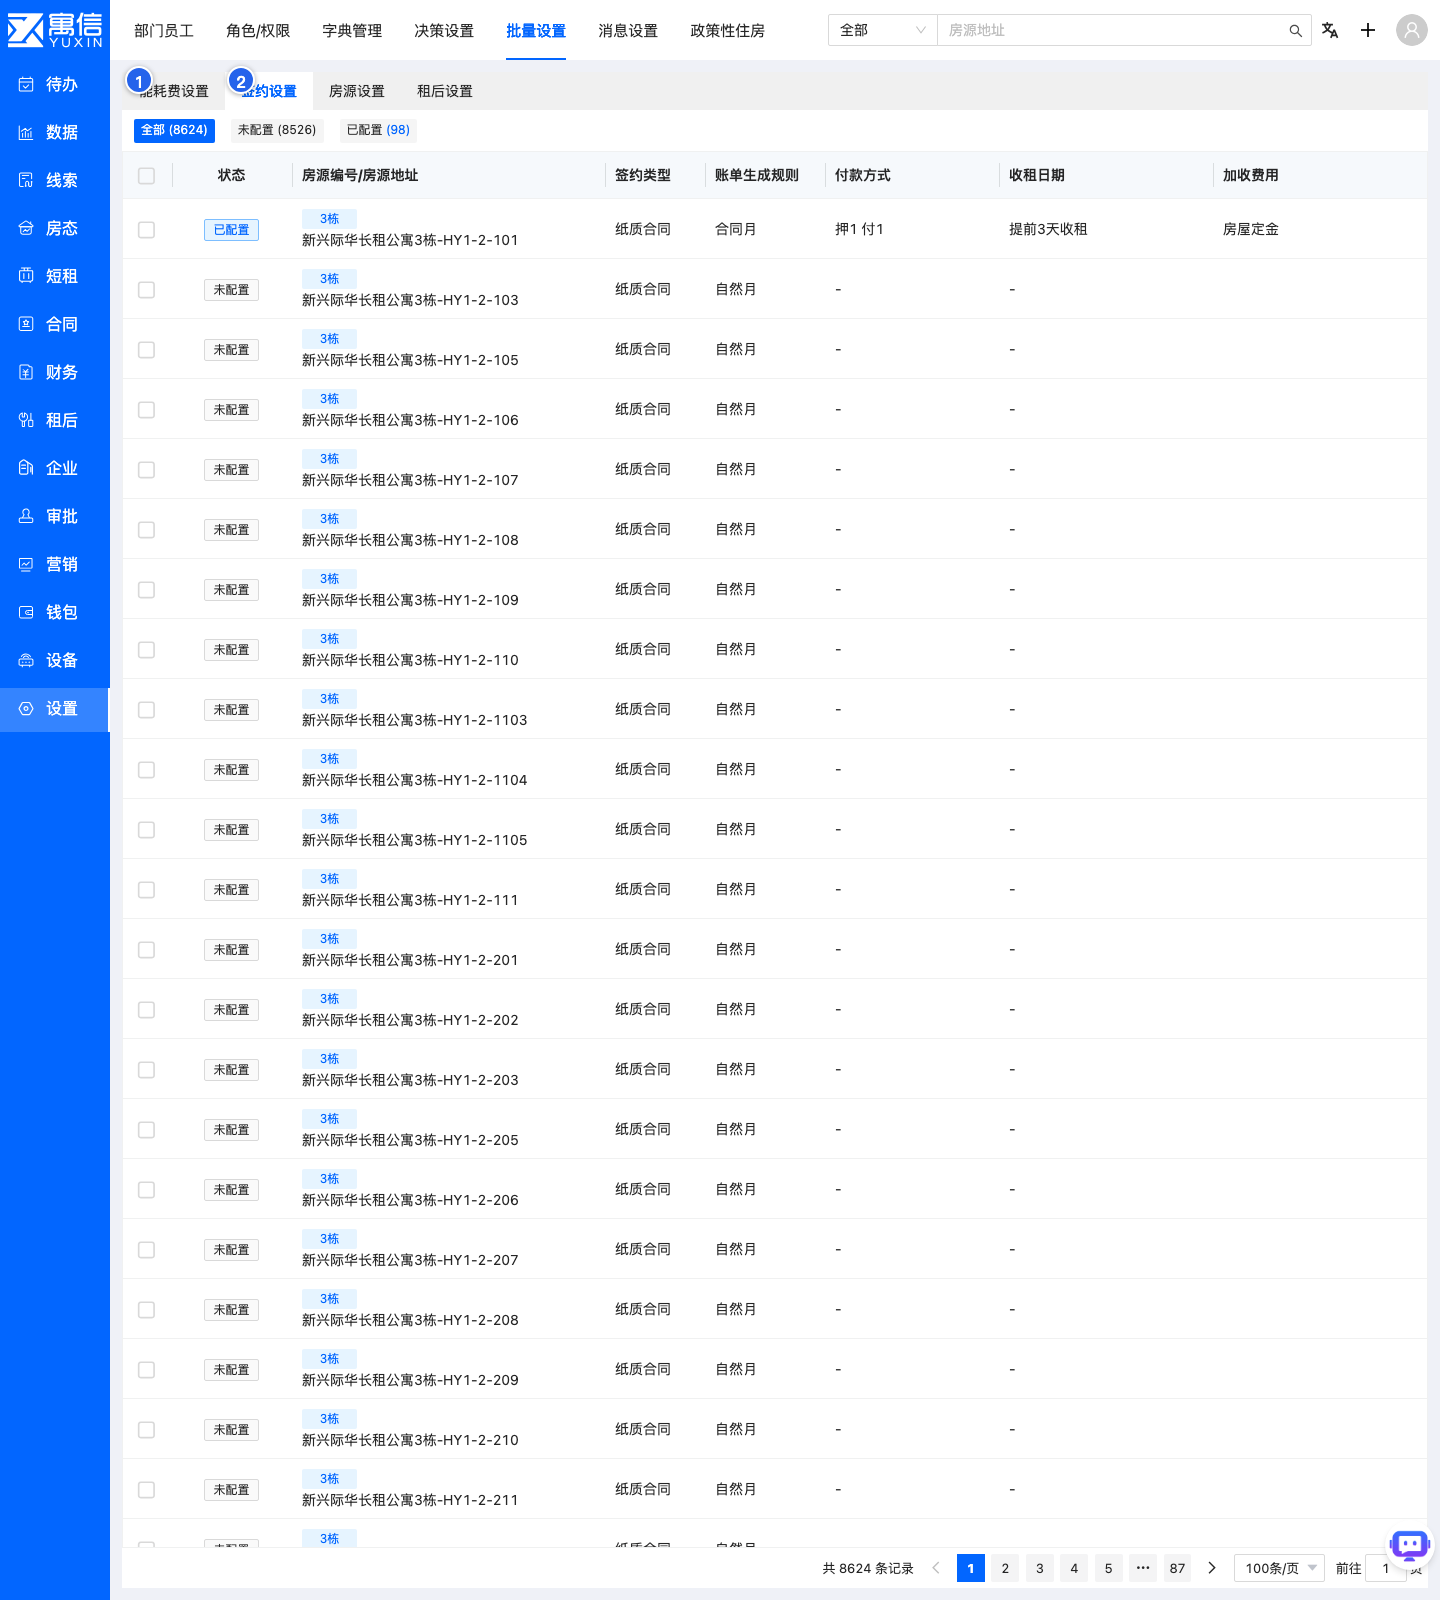Open the 政策性住房 menu
The height and width of the screenshot is (1600, 1440).
coord(727,31)
